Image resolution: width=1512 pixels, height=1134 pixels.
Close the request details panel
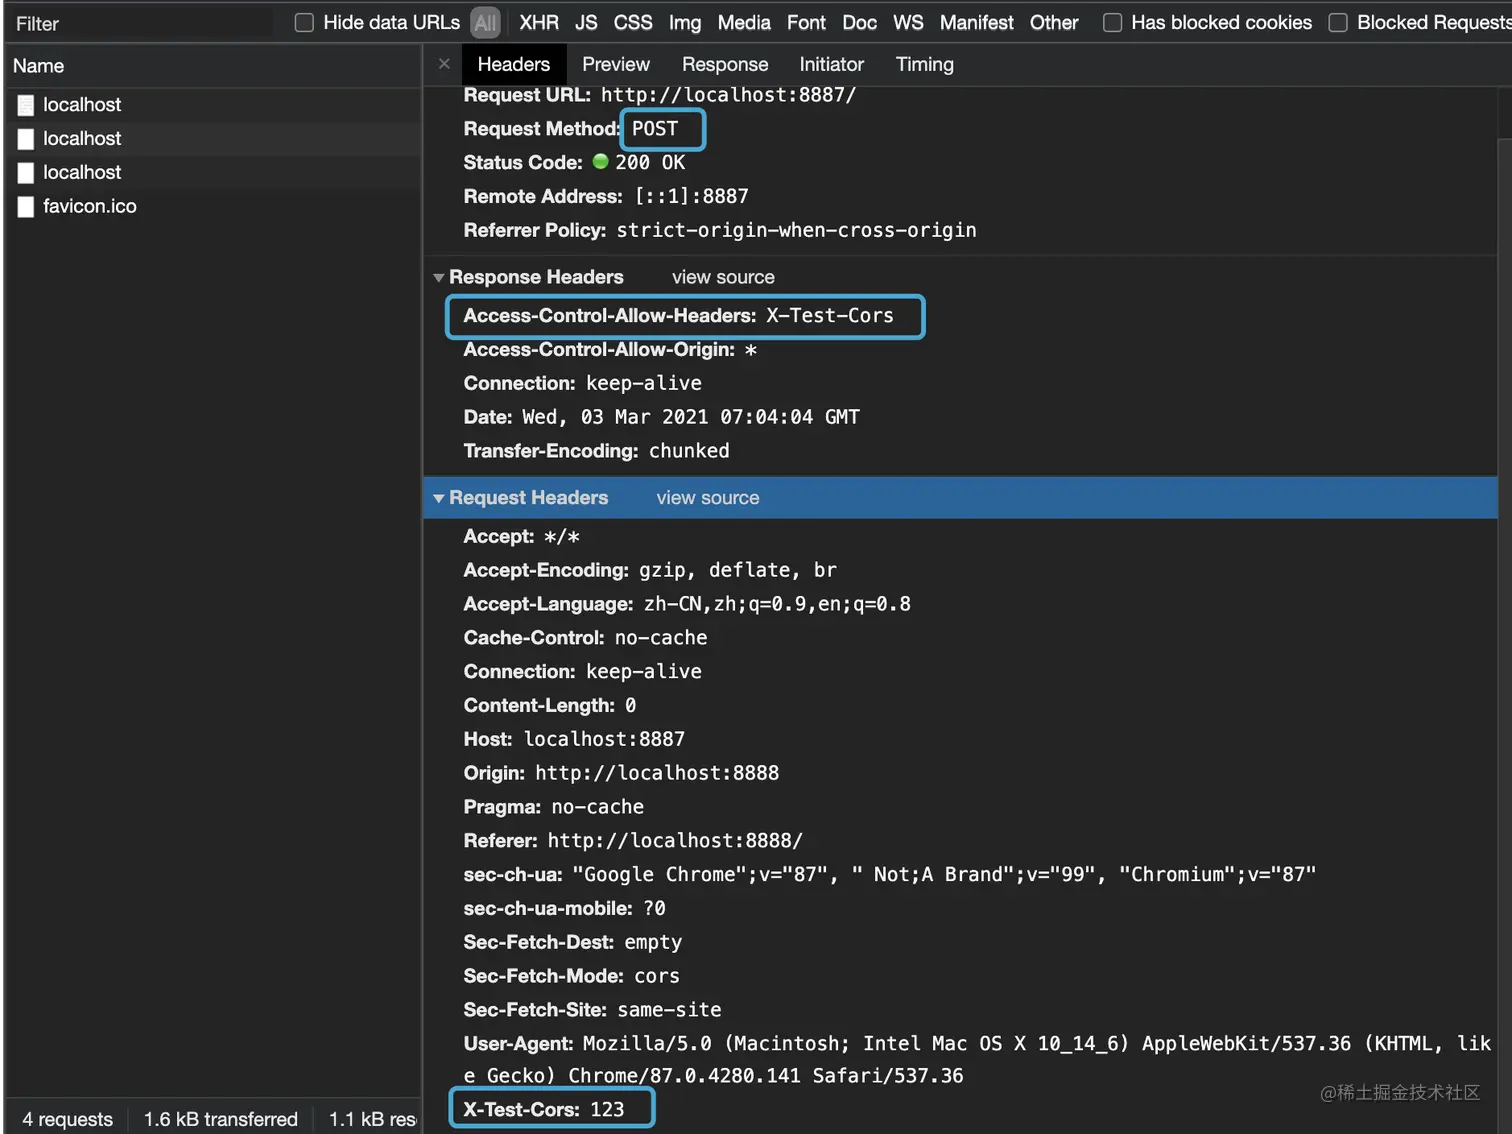444,64
